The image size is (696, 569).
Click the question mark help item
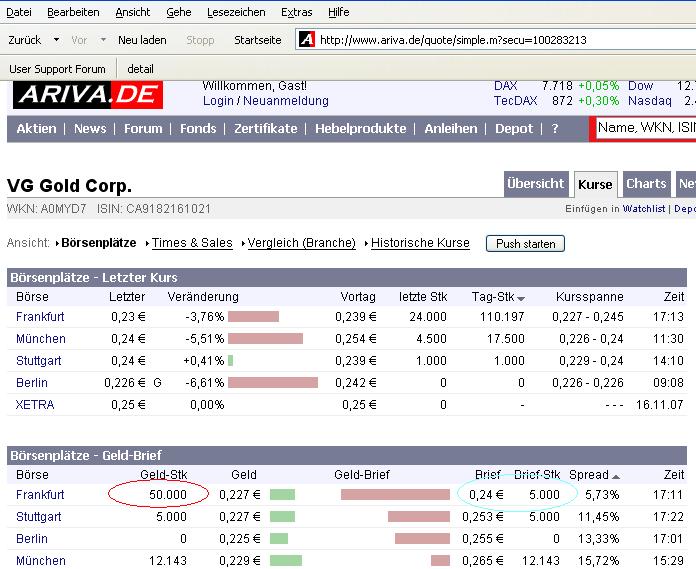click(x=554, y=129)
